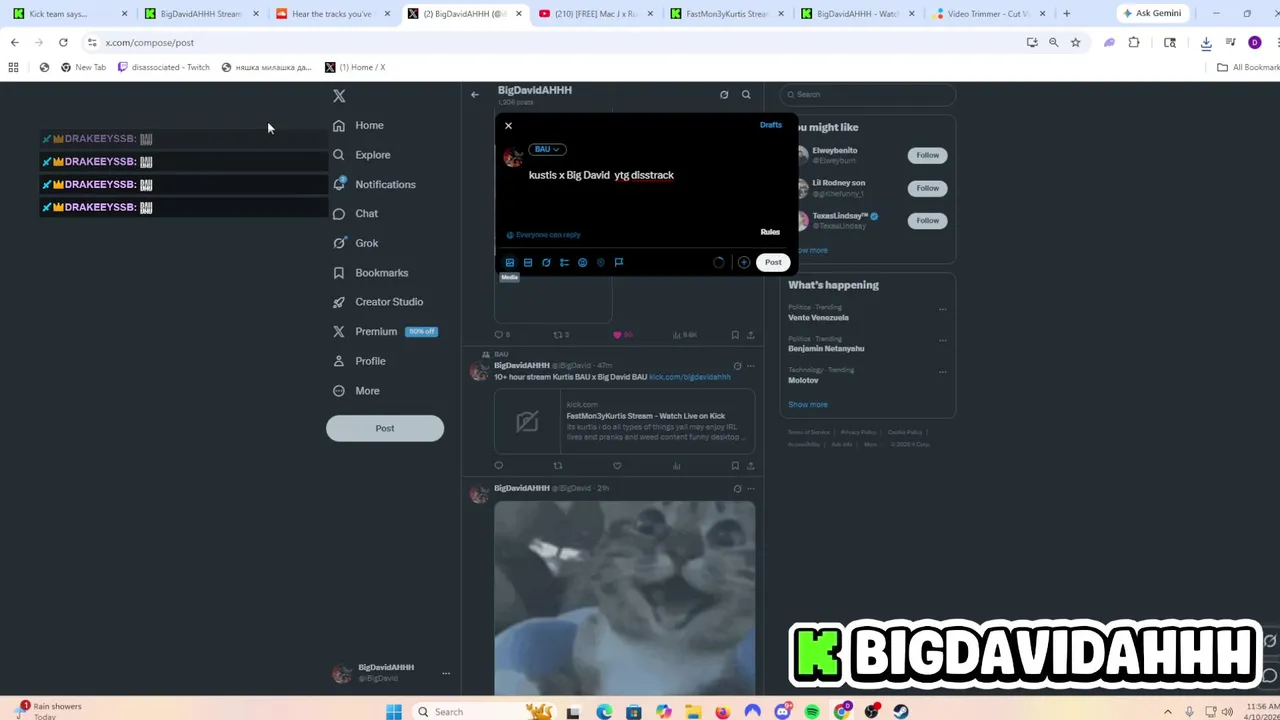Screen dimensions: 1280x720
Task: Click the X search field
Action: (868, 95)
